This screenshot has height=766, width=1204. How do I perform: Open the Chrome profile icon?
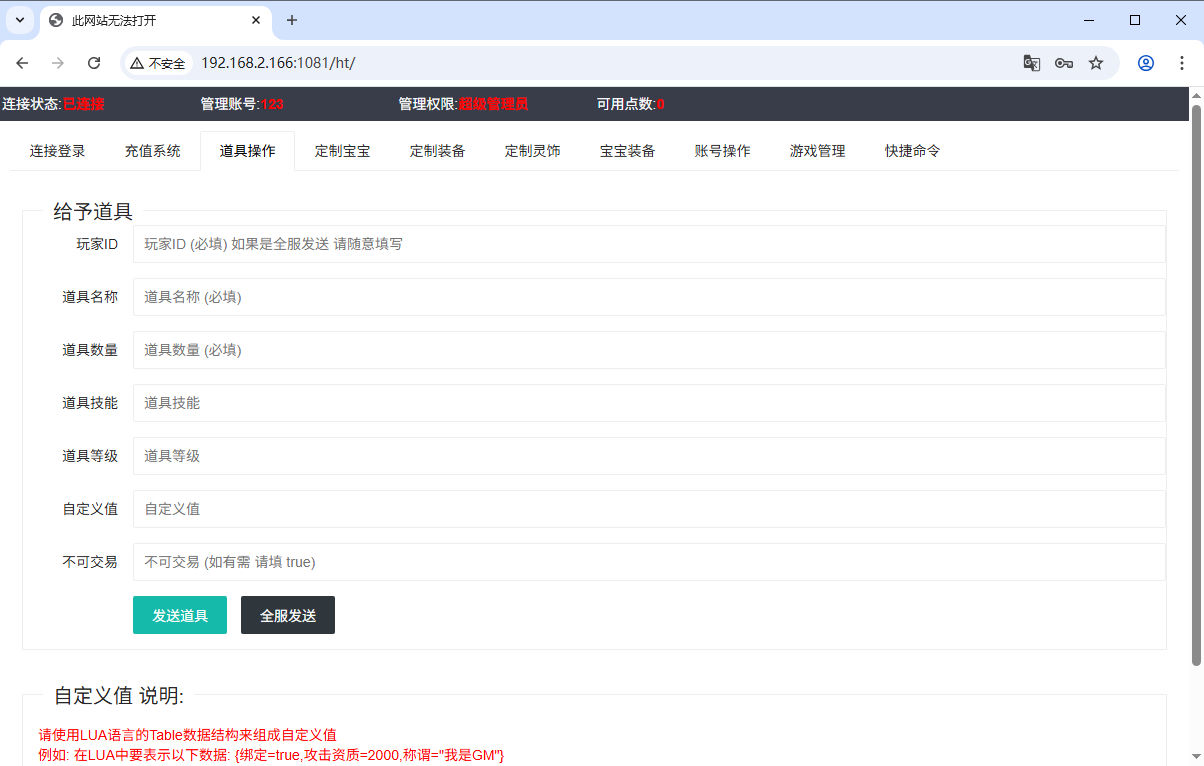point(1146,63)
